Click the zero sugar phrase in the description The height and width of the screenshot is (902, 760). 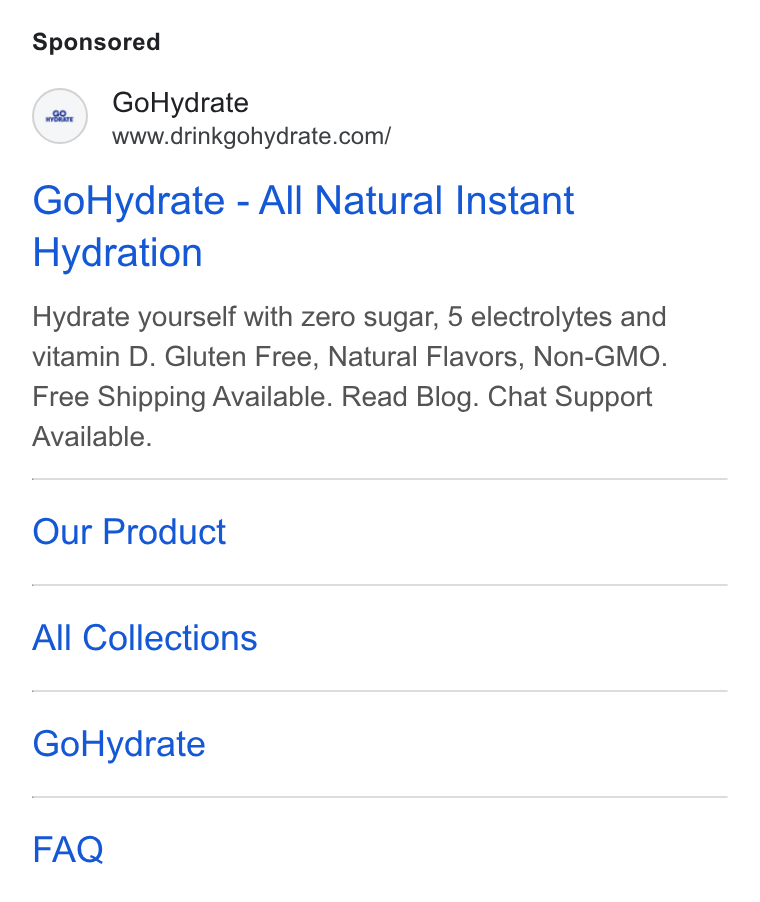click(370, 317)
